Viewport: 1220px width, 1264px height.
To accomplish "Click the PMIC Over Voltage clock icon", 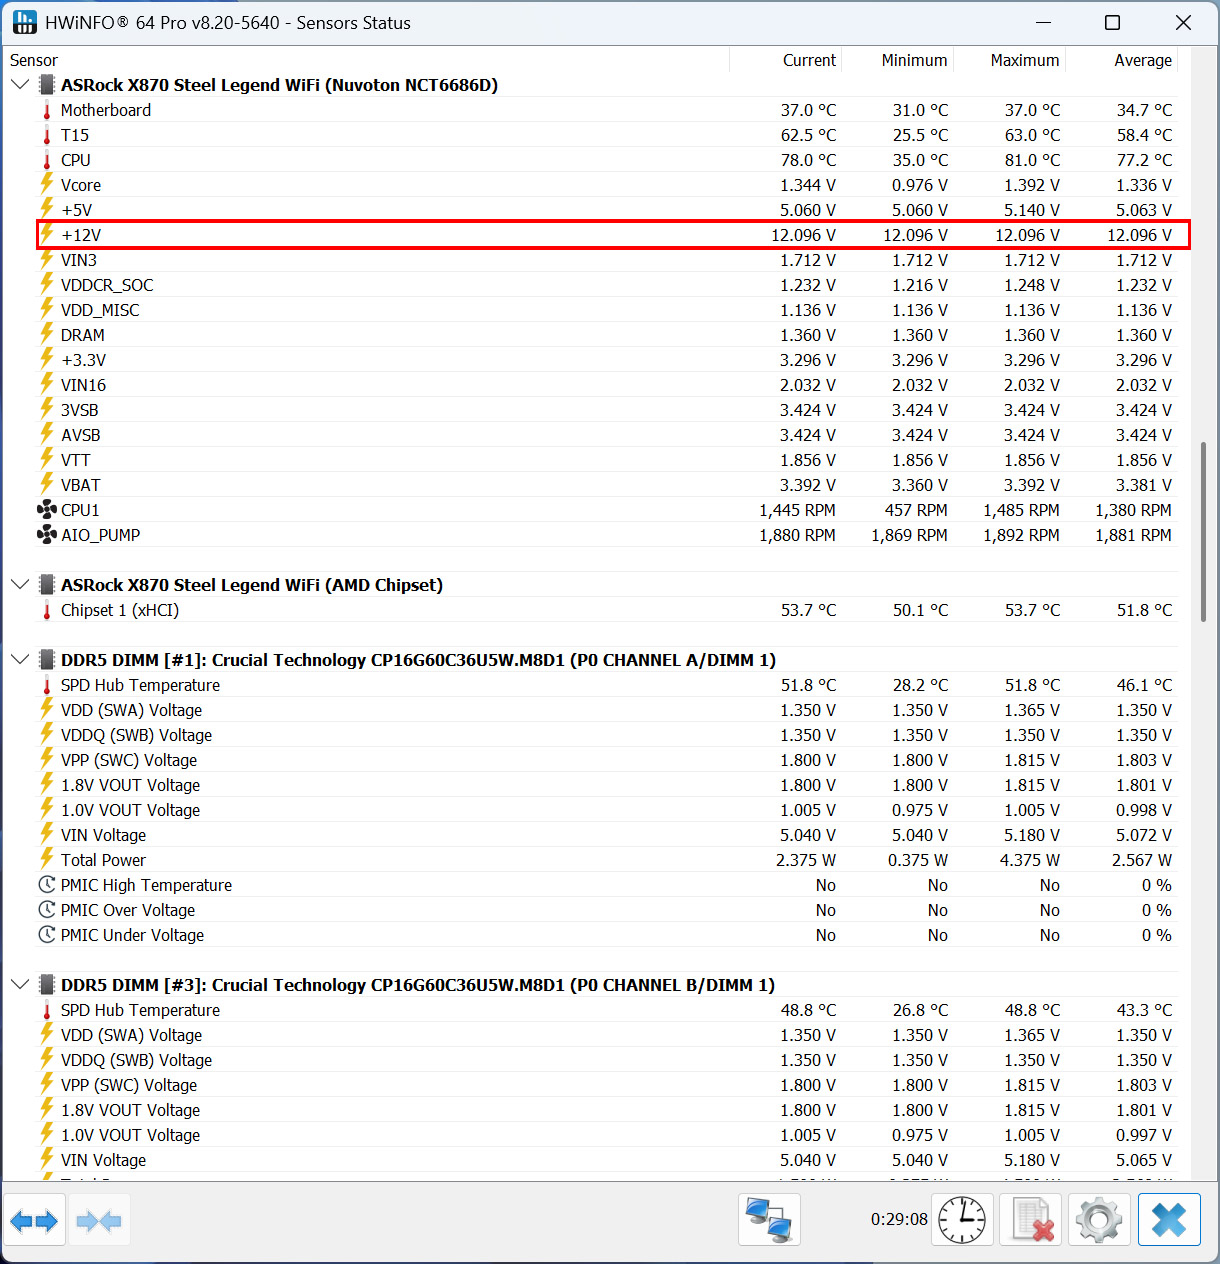I will click(x=47, y=910).
